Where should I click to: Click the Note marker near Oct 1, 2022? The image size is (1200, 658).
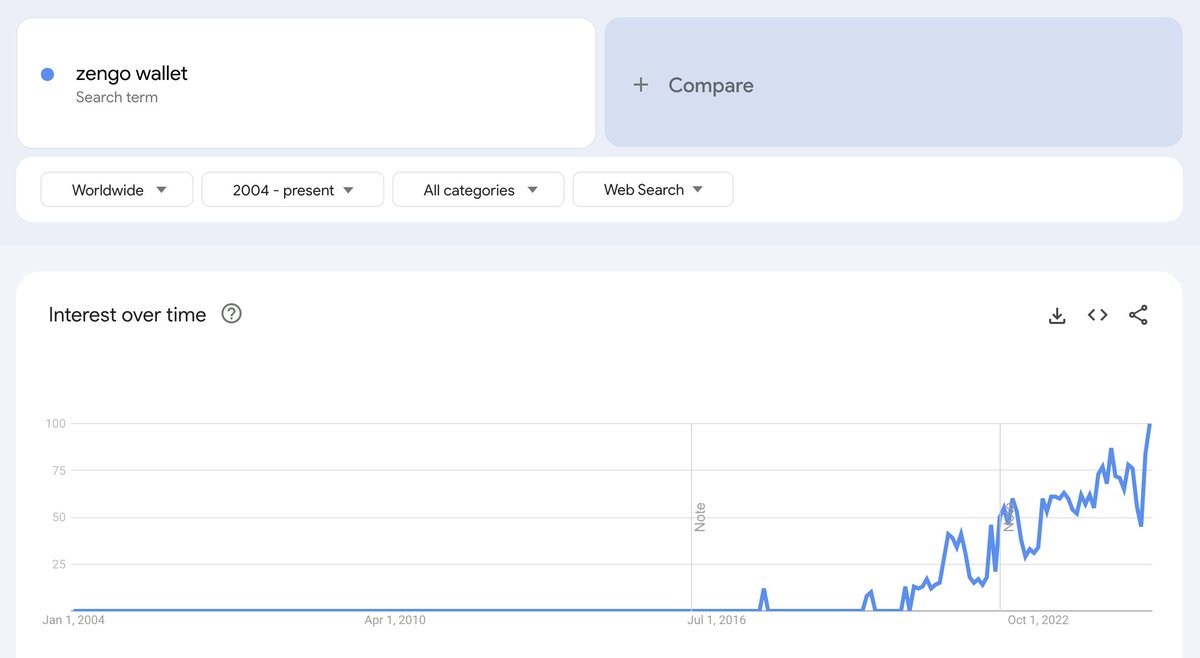click(1009, 517)
